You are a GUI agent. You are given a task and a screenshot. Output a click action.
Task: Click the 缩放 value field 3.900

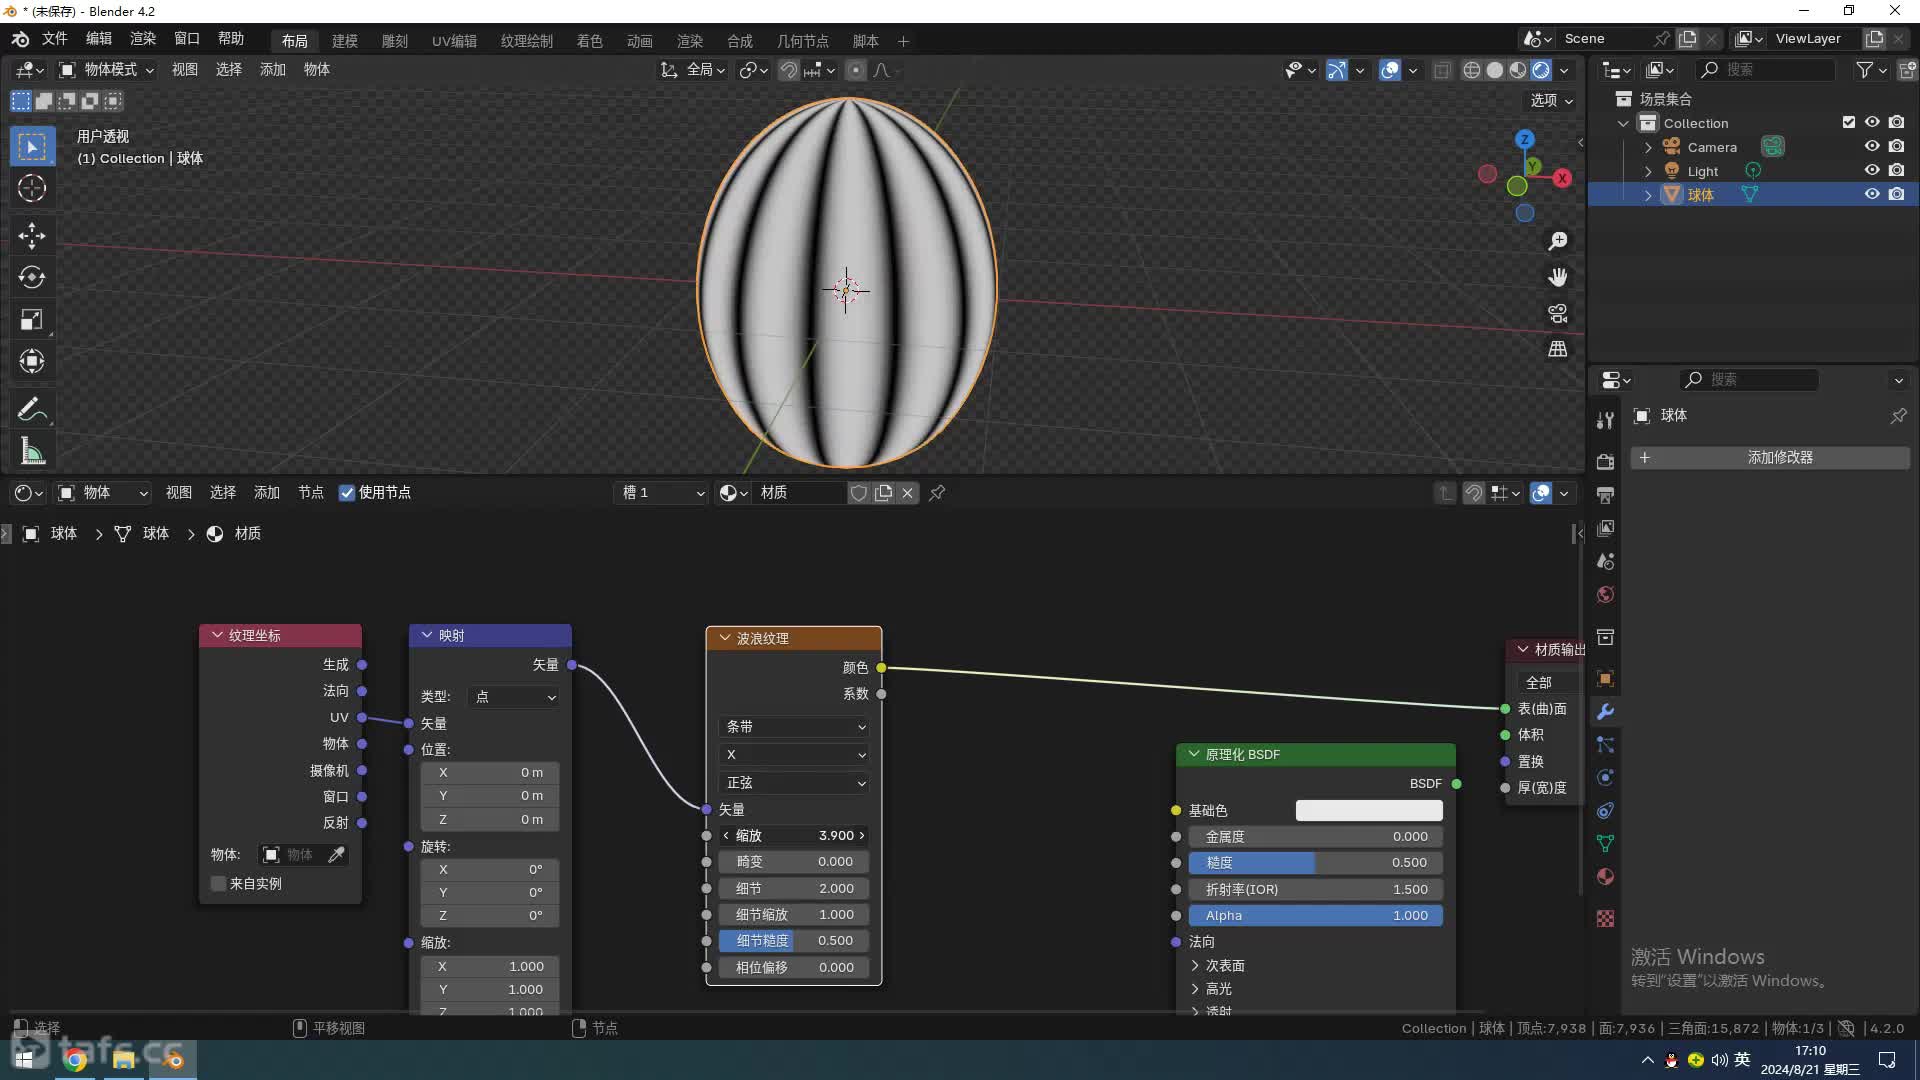794,835
